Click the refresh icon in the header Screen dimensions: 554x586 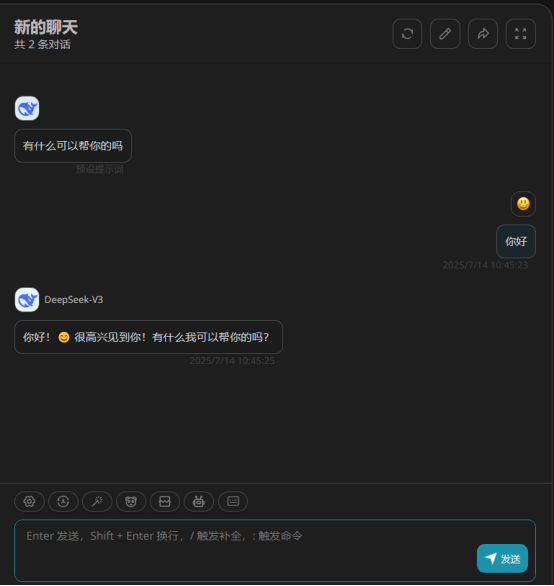click(x=407, y=34)
